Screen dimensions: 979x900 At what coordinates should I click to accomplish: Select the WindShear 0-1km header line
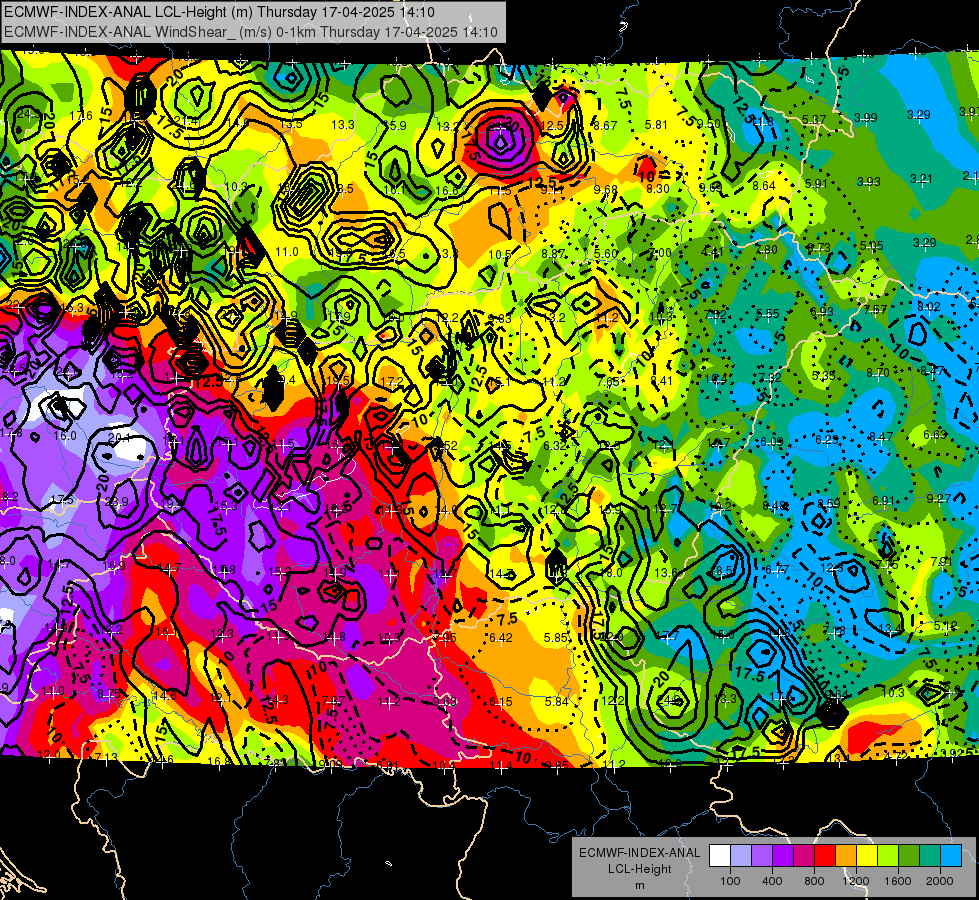tap(251, 32)
